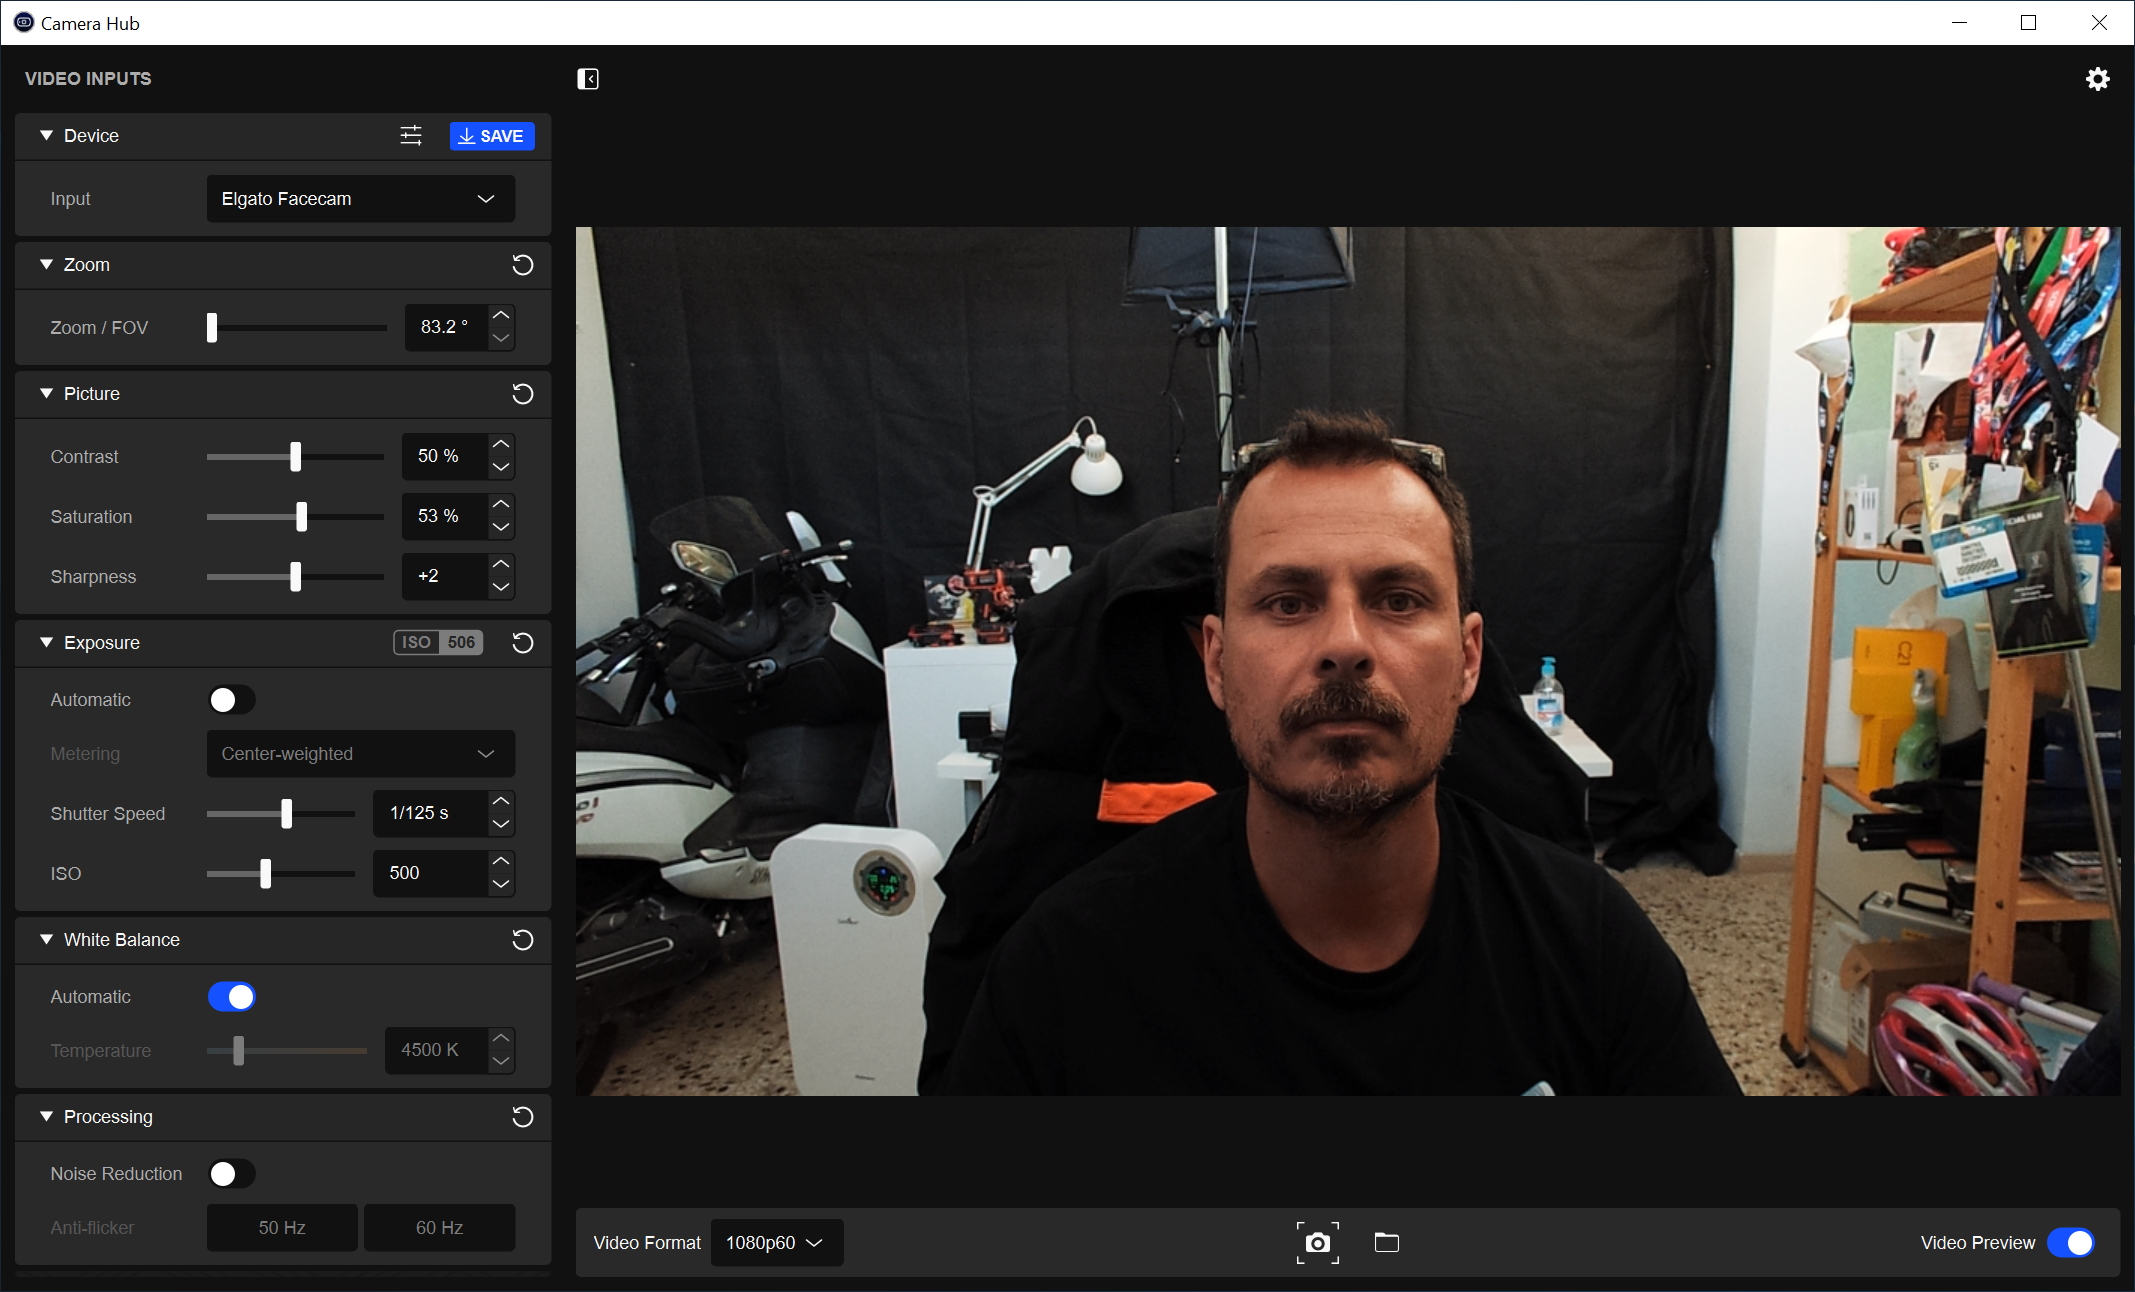Image resolution: width=2135 pixels, height=1292 pixels.
Task: Reset the Zoom section settings
Action: [x=522, y=265]
